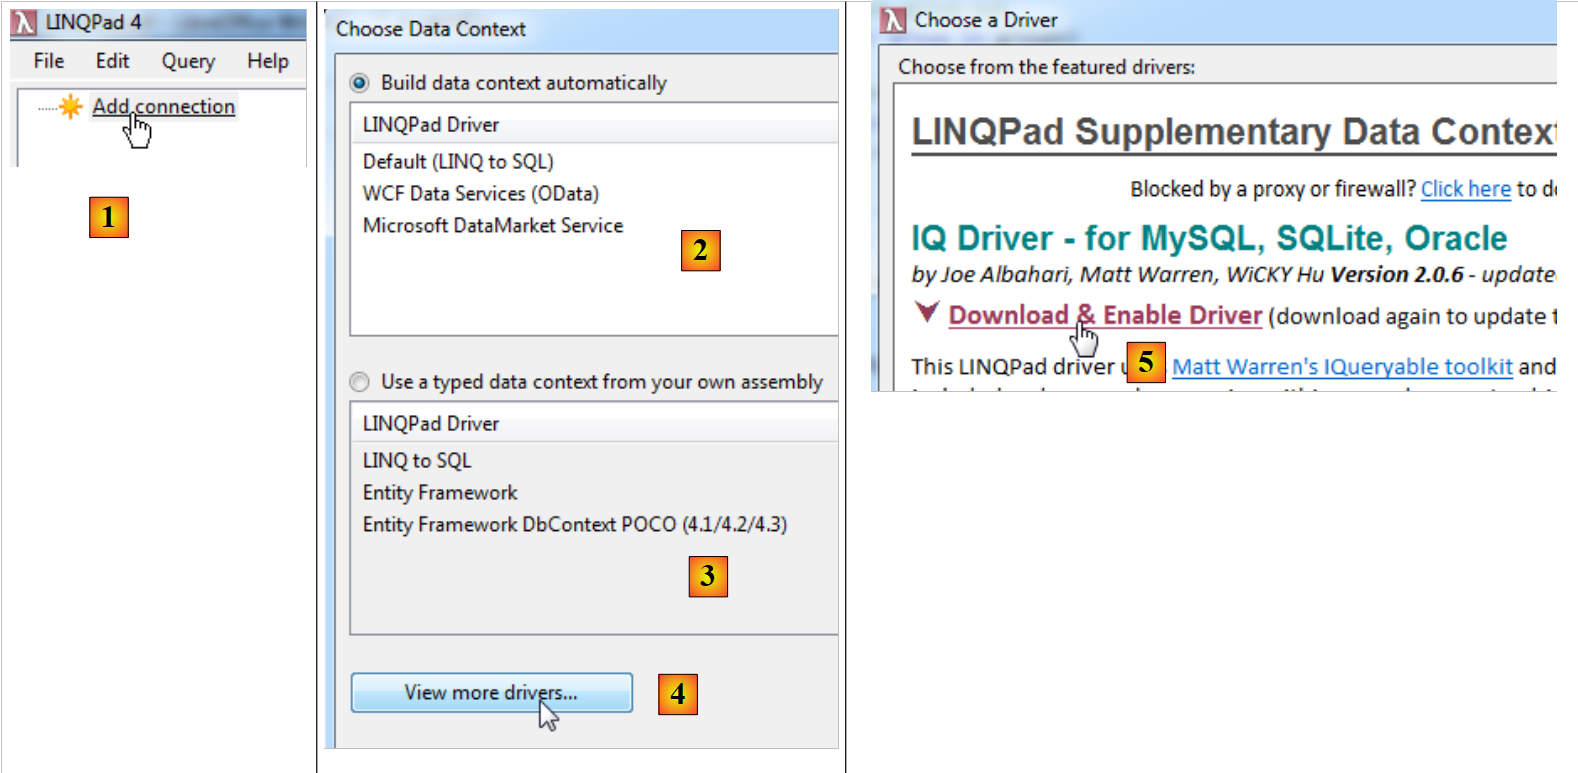
Task: Pick Microsoft DataMarket Service driver
Action: point(492,225)
